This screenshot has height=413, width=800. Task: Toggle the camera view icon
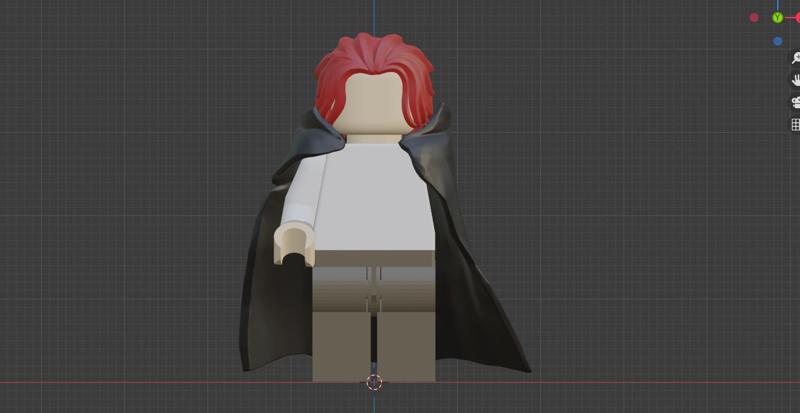(795, 102)
